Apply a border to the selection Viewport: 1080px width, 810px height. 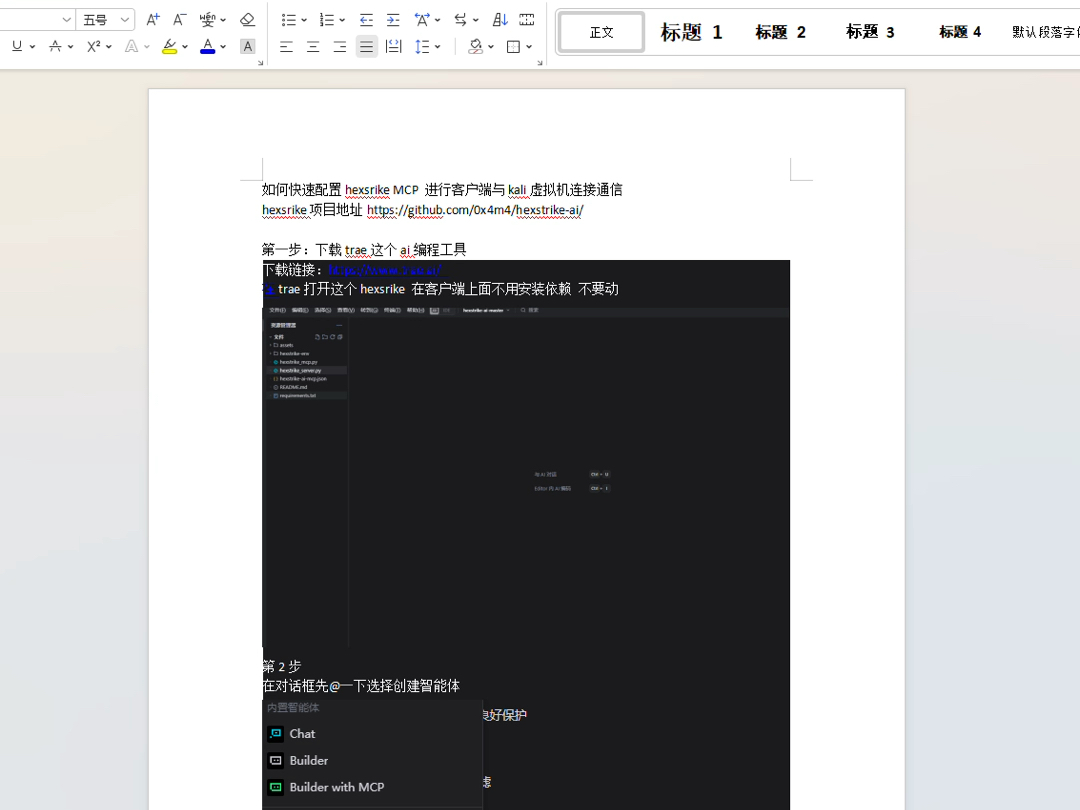point(513,46)
